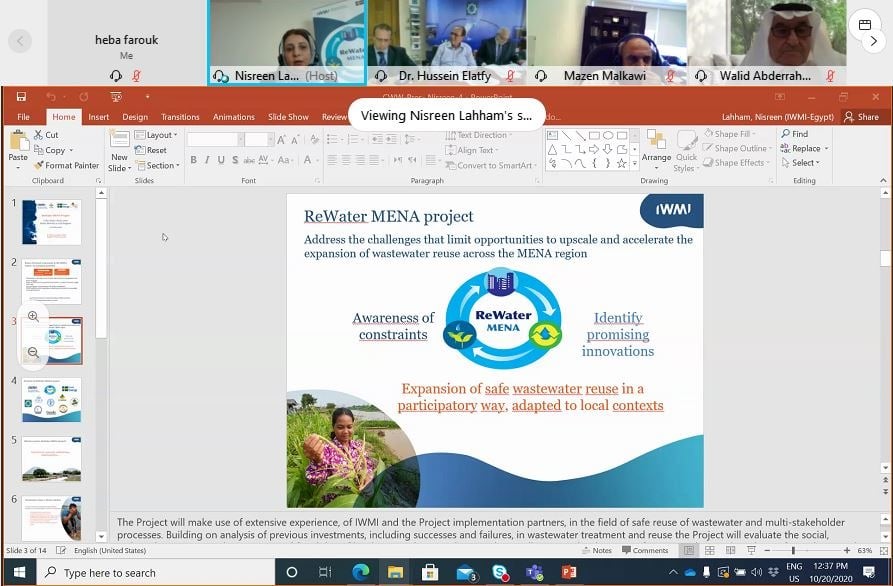This screenshot has width=893, height=586.
Task: Select the oval shape in shapes gallery
Action: tap(608, 136)
